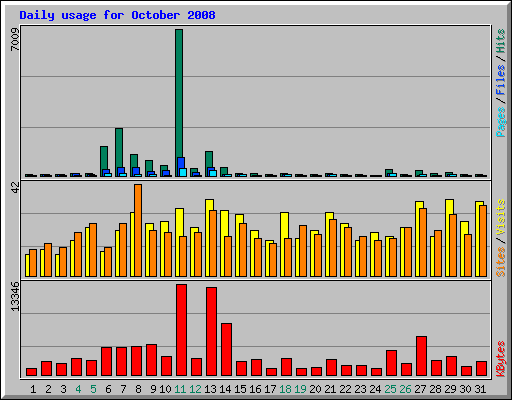512x400 pixels.
Task: Click the yellow 'Visits' legend label
Action: (x=500, y=217)
